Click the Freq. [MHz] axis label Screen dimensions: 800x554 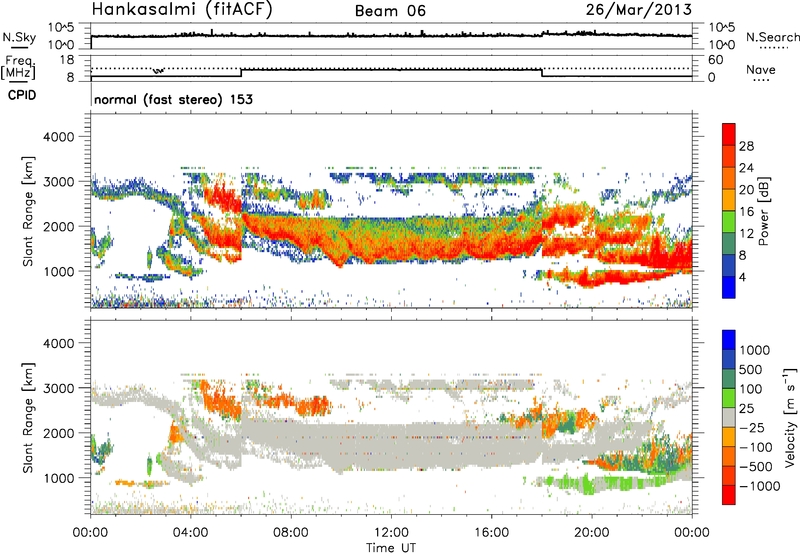18,68
